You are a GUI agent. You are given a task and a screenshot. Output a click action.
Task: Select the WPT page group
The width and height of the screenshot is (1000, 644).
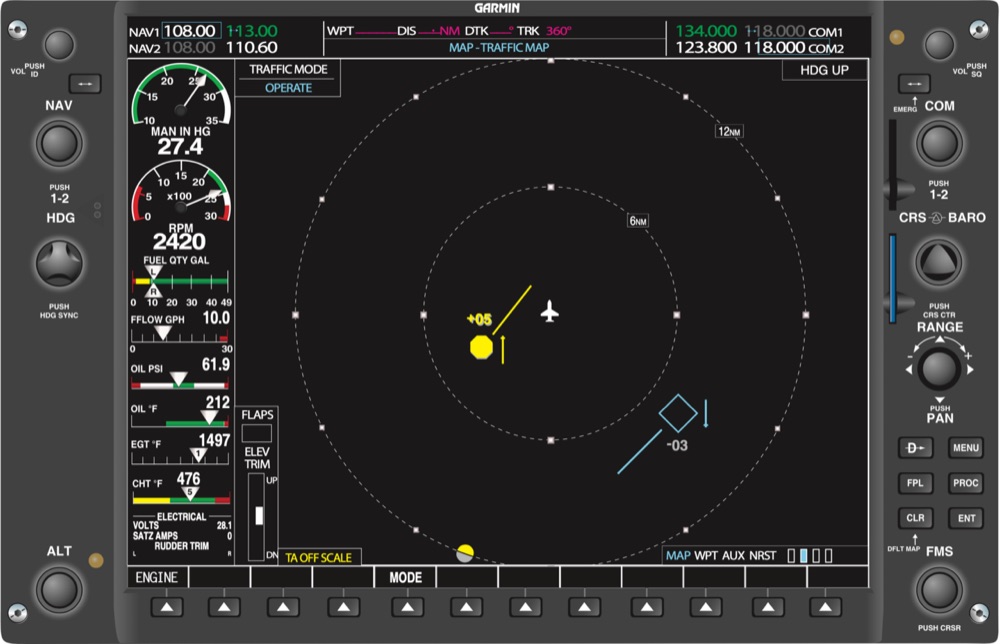(x=705, y=555)
